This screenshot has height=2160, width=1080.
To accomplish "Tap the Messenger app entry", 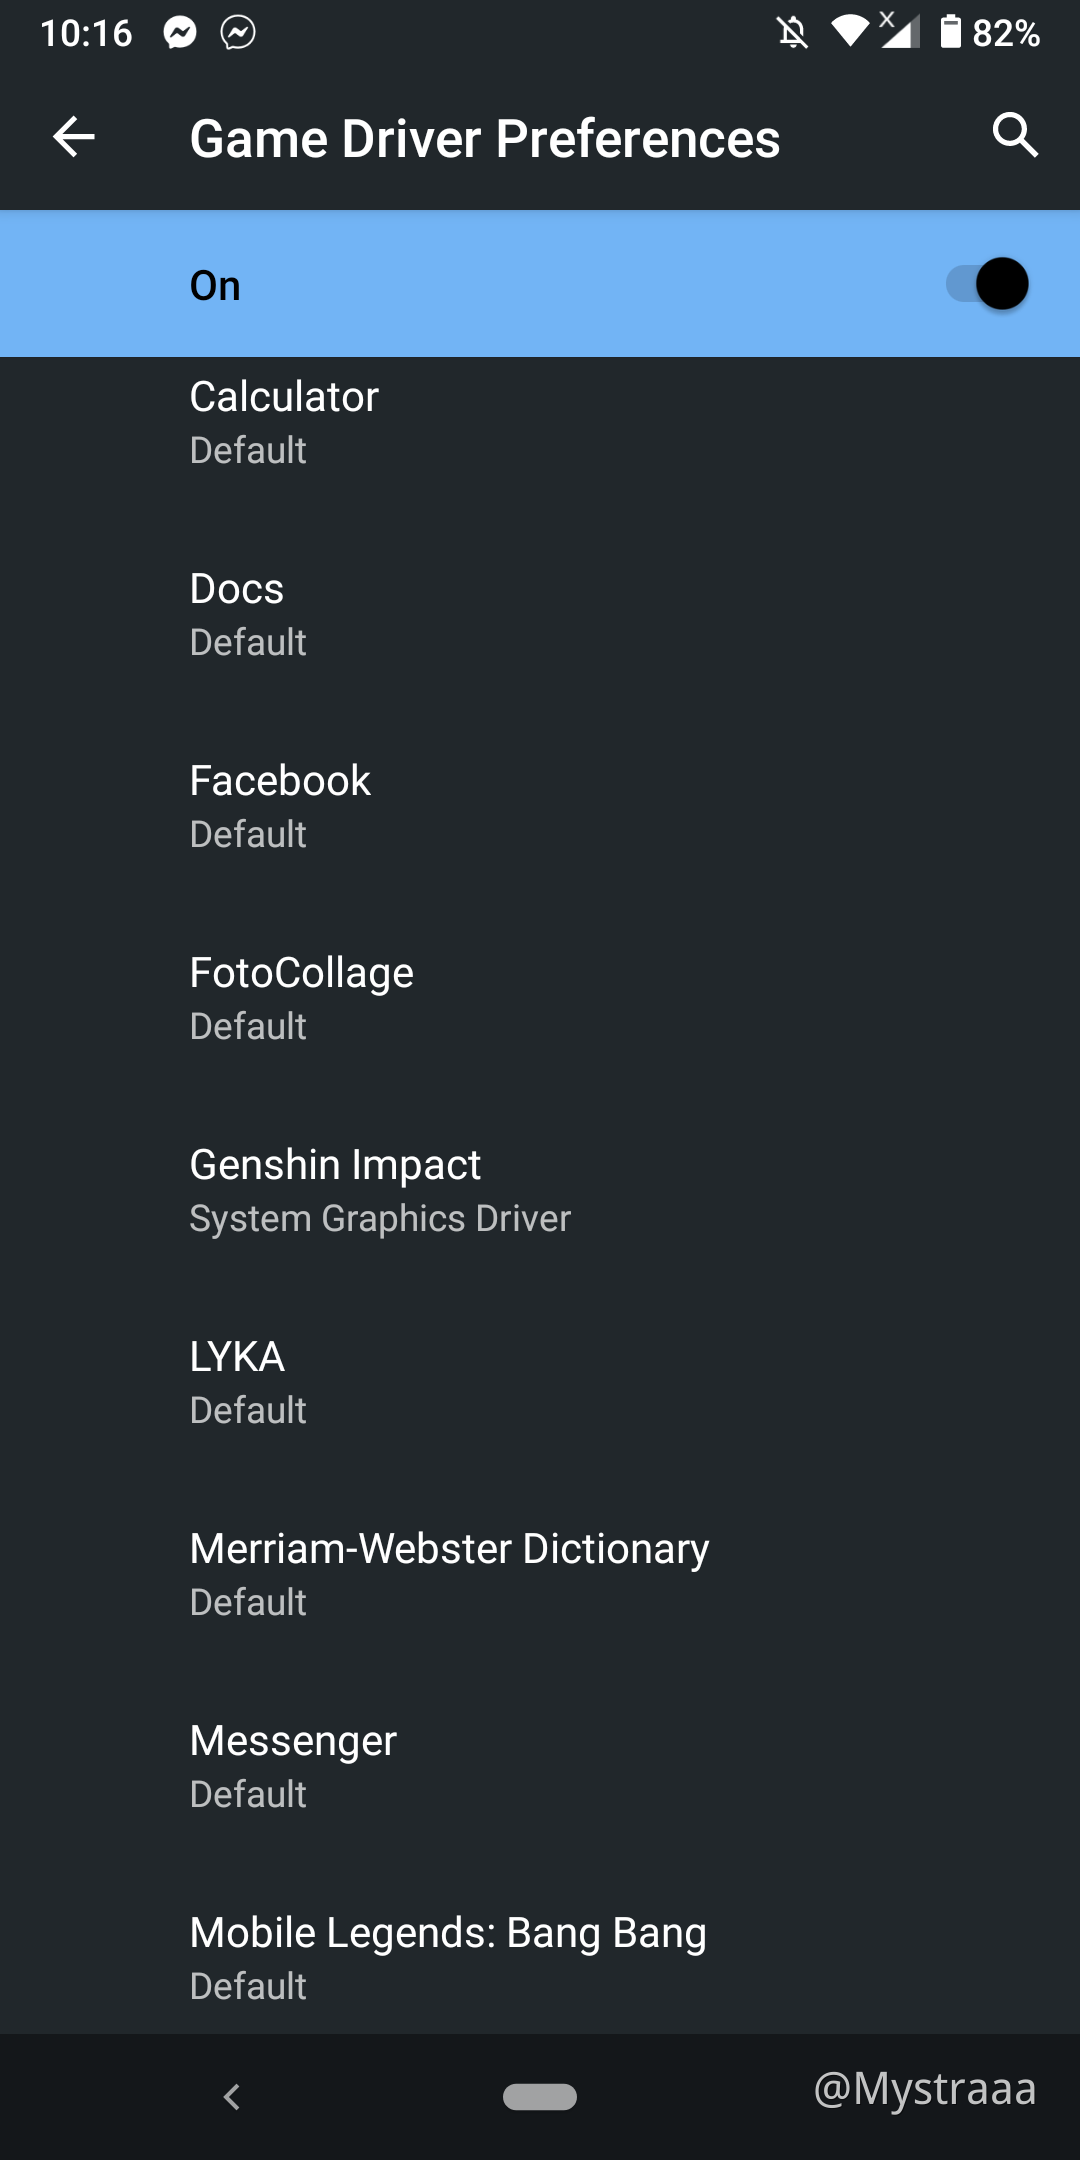I will [x=540, y=1766].
